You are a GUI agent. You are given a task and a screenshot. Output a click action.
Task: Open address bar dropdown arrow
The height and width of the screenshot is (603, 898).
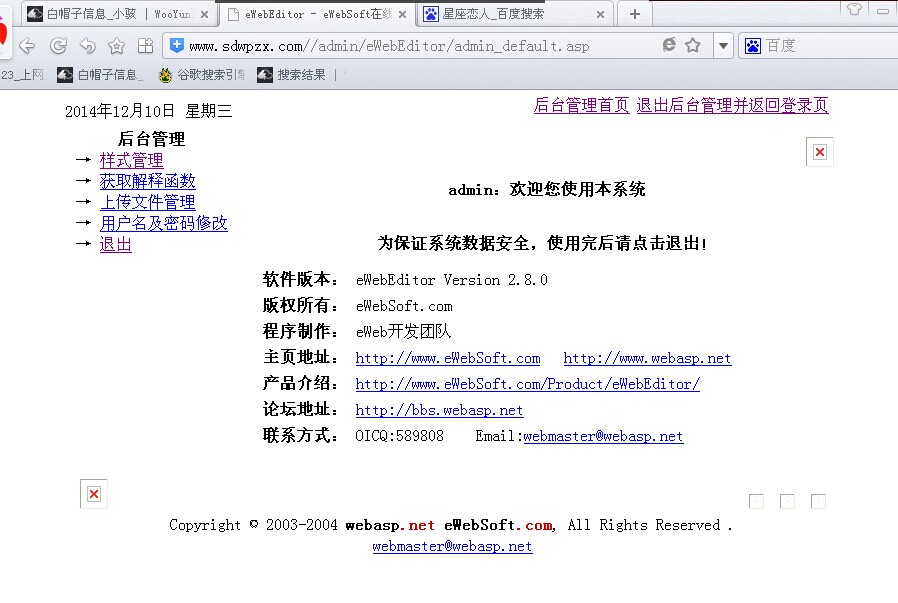723,46
